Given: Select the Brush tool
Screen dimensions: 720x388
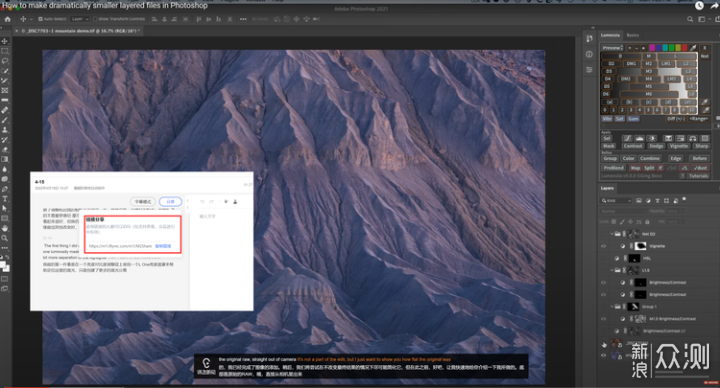Looking at the screenshot, I should [5, 120].
